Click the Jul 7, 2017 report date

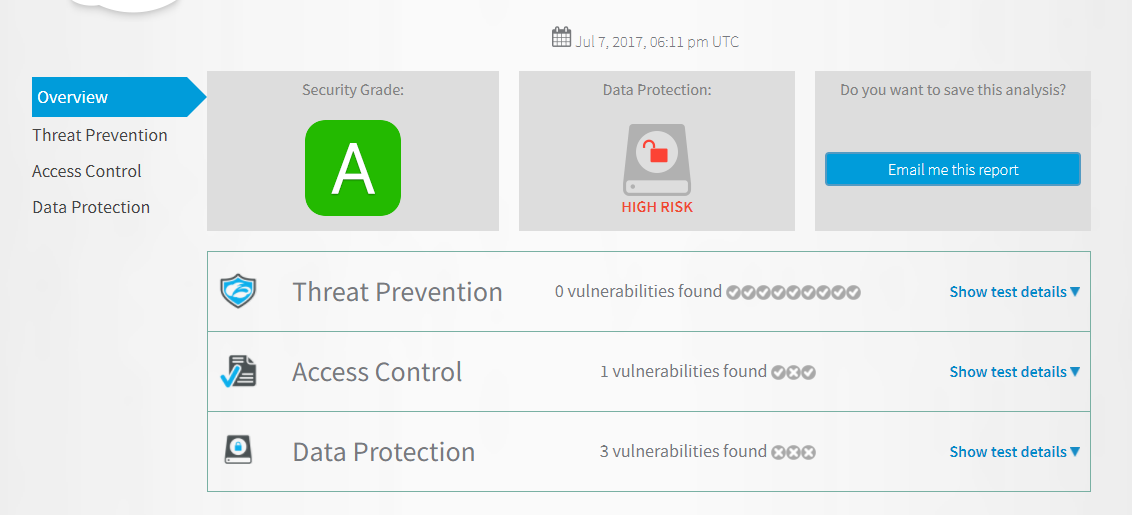pos(657,42)
